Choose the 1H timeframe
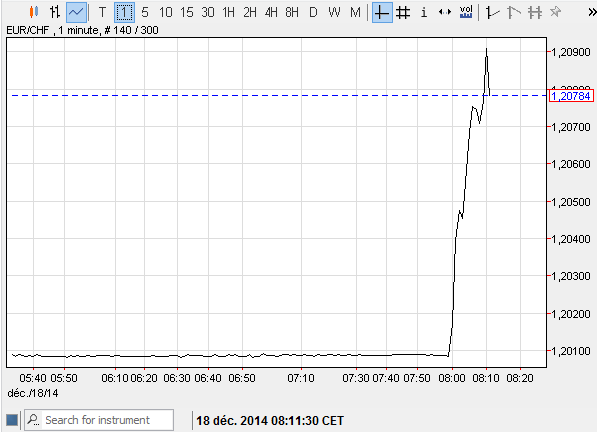597x432 pixels. click(229, 13)
